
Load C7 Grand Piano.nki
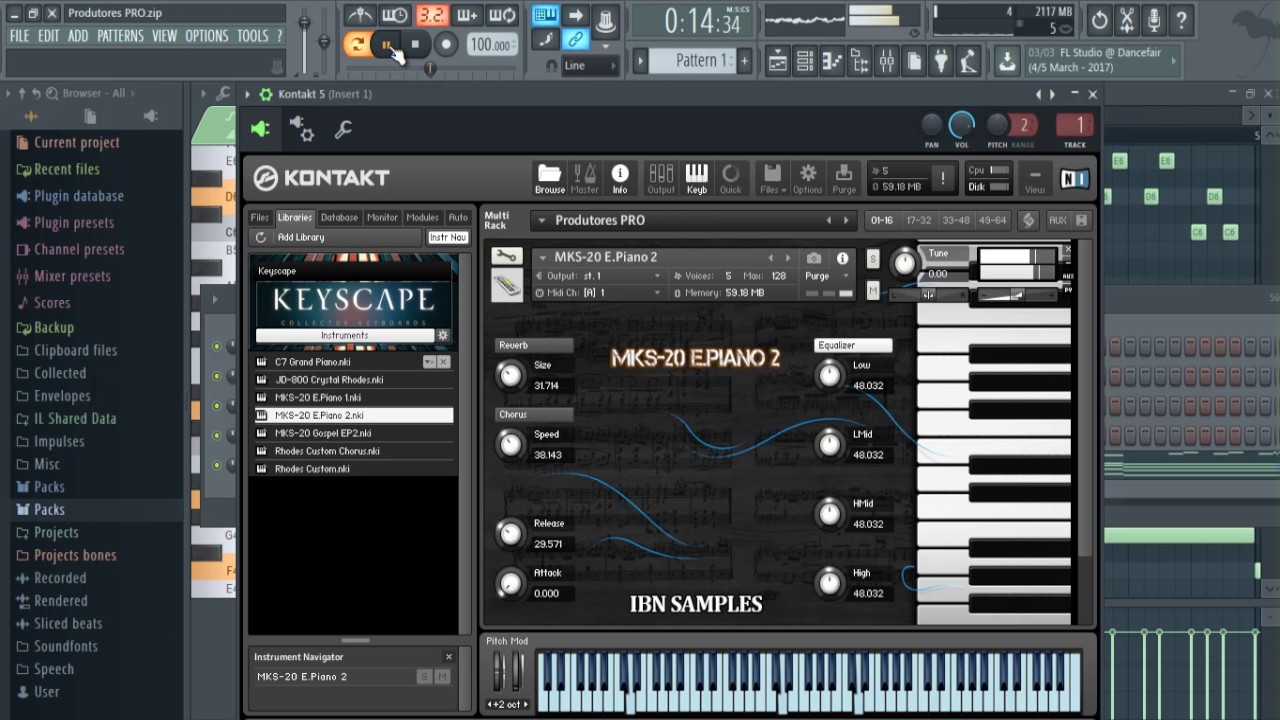352,362
